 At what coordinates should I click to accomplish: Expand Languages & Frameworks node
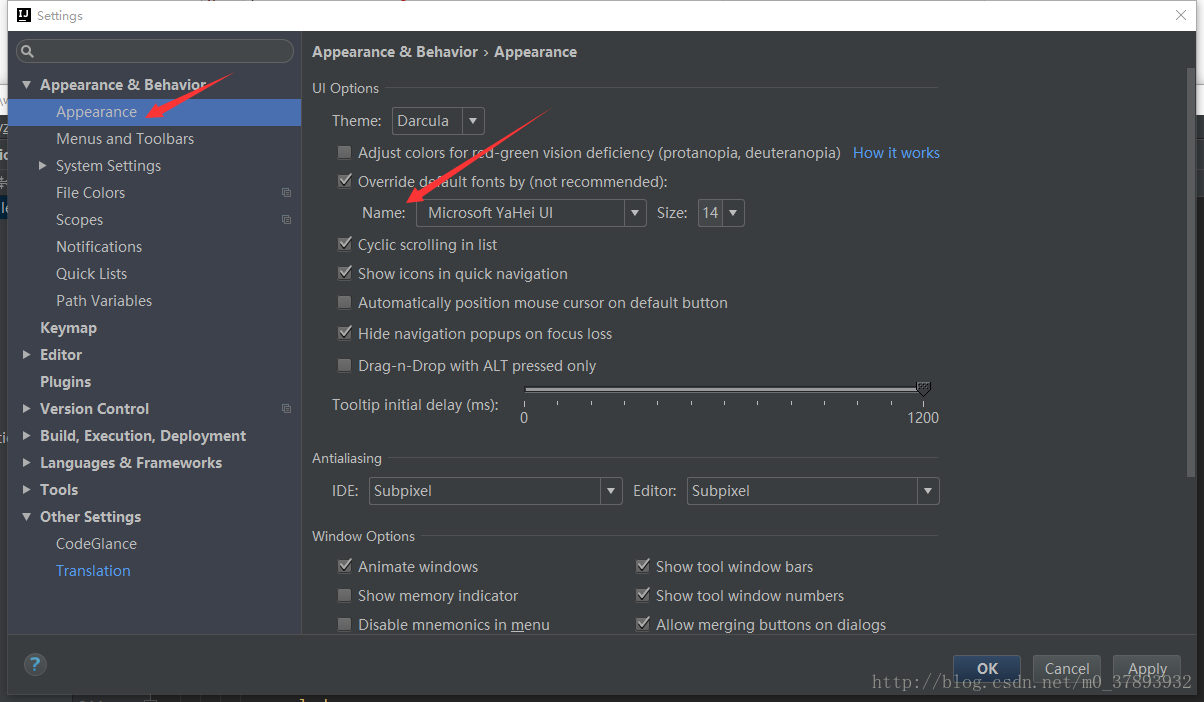(27, 463)
